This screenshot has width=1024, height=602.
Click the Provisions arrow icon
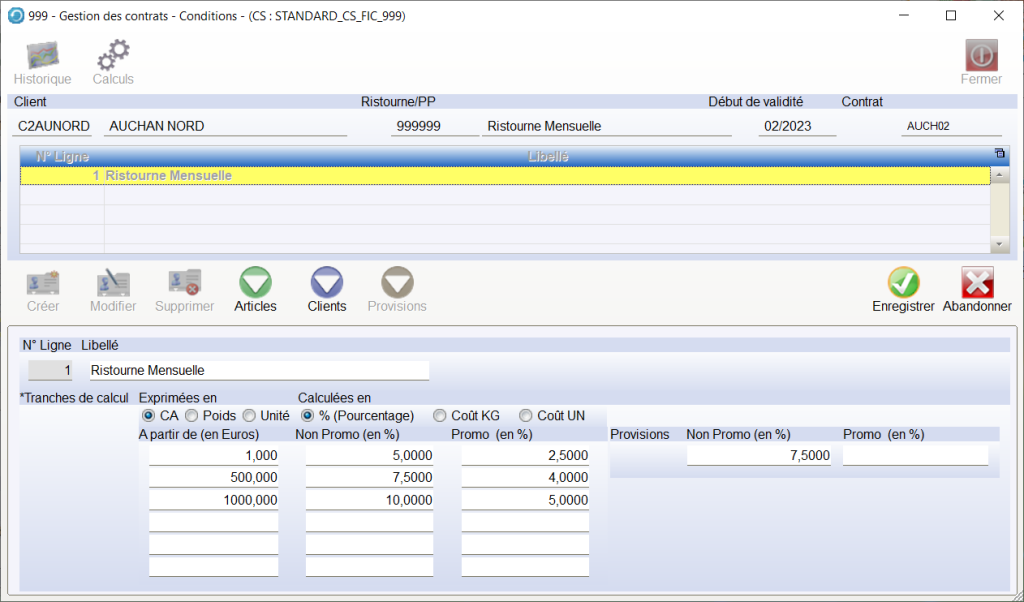397,283
